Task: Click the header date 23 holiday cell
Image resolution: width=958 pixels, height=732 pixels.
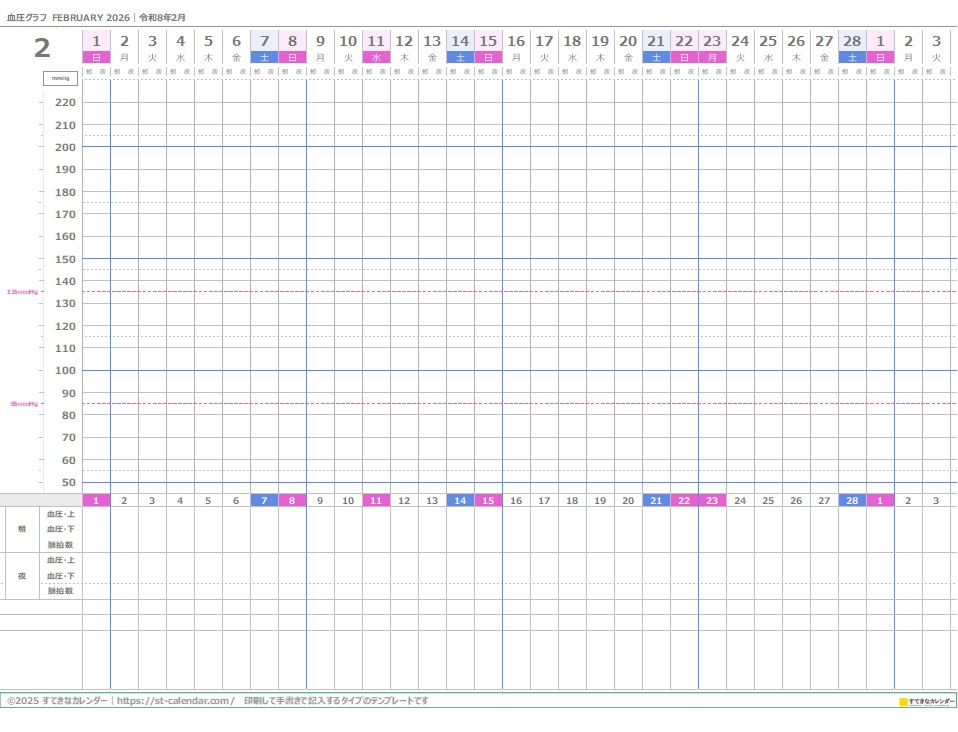Action: (x=712, y=41)
